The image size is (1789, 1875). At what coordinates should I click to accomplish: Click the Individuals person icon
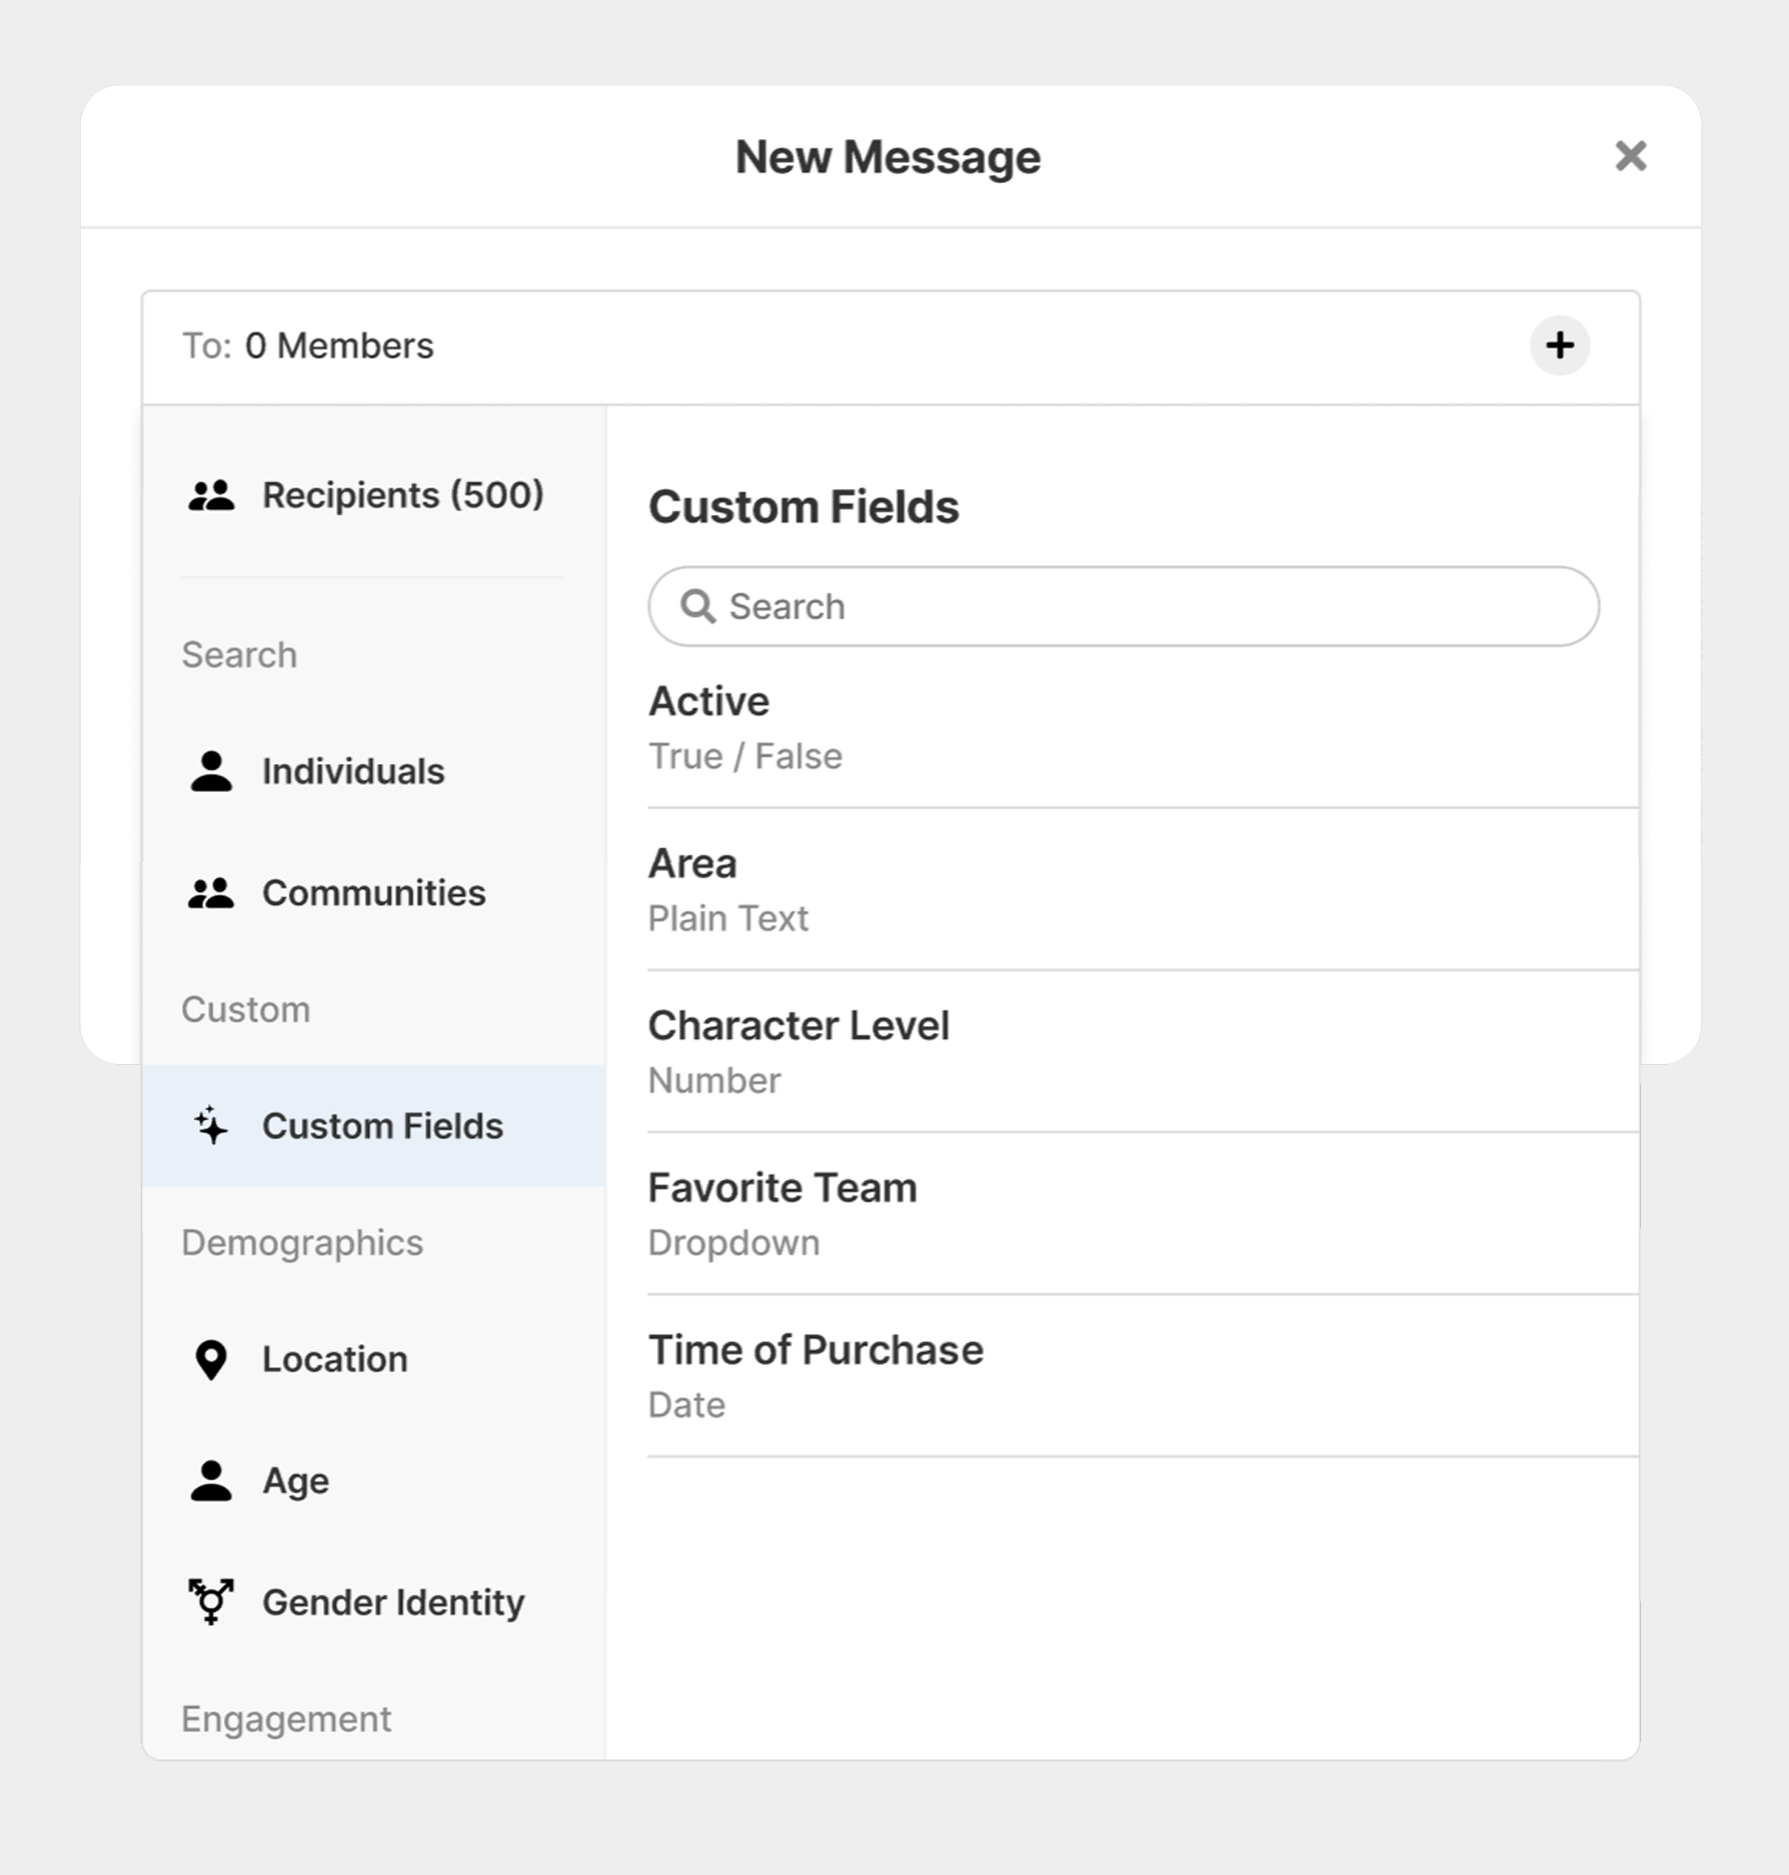(x=211, y=772)
